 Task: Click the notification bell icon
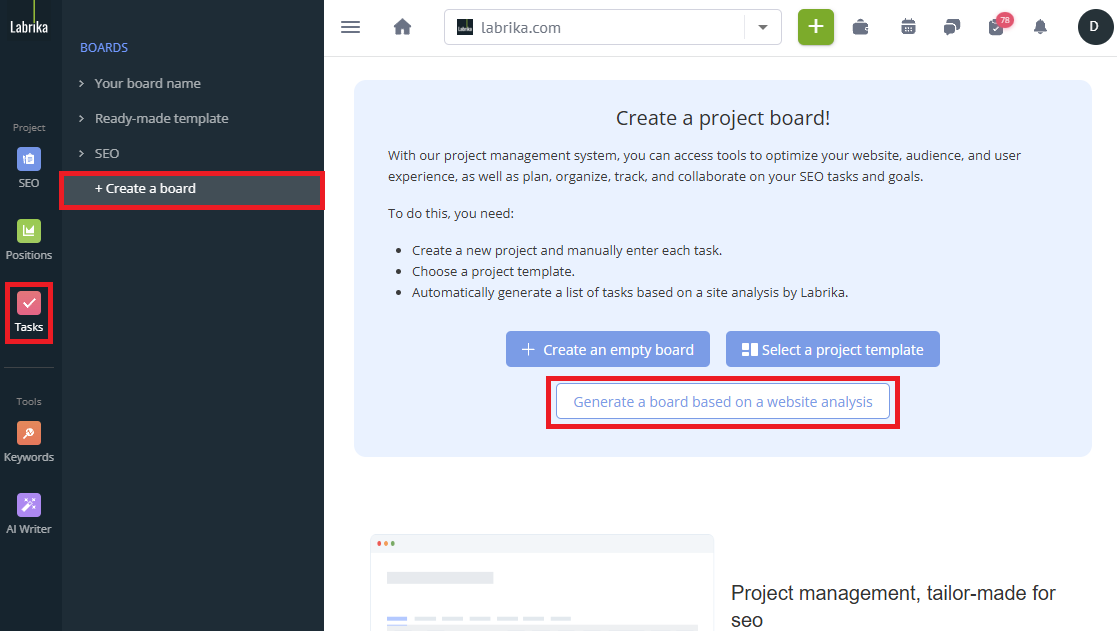1041,27
